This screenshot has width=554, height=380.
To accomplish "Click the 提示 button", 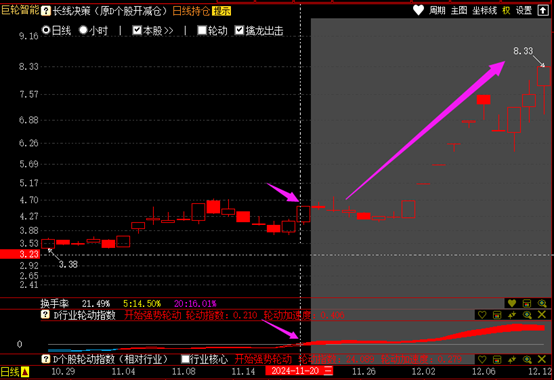I will coord(222,11).
